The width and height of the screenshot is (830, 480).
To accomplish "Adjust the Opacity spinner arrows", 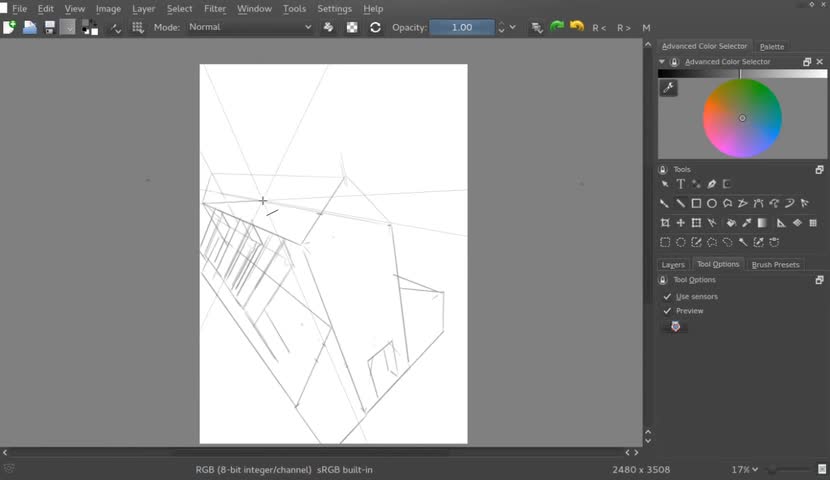I will pyautogui.click(x=501, y=28).
